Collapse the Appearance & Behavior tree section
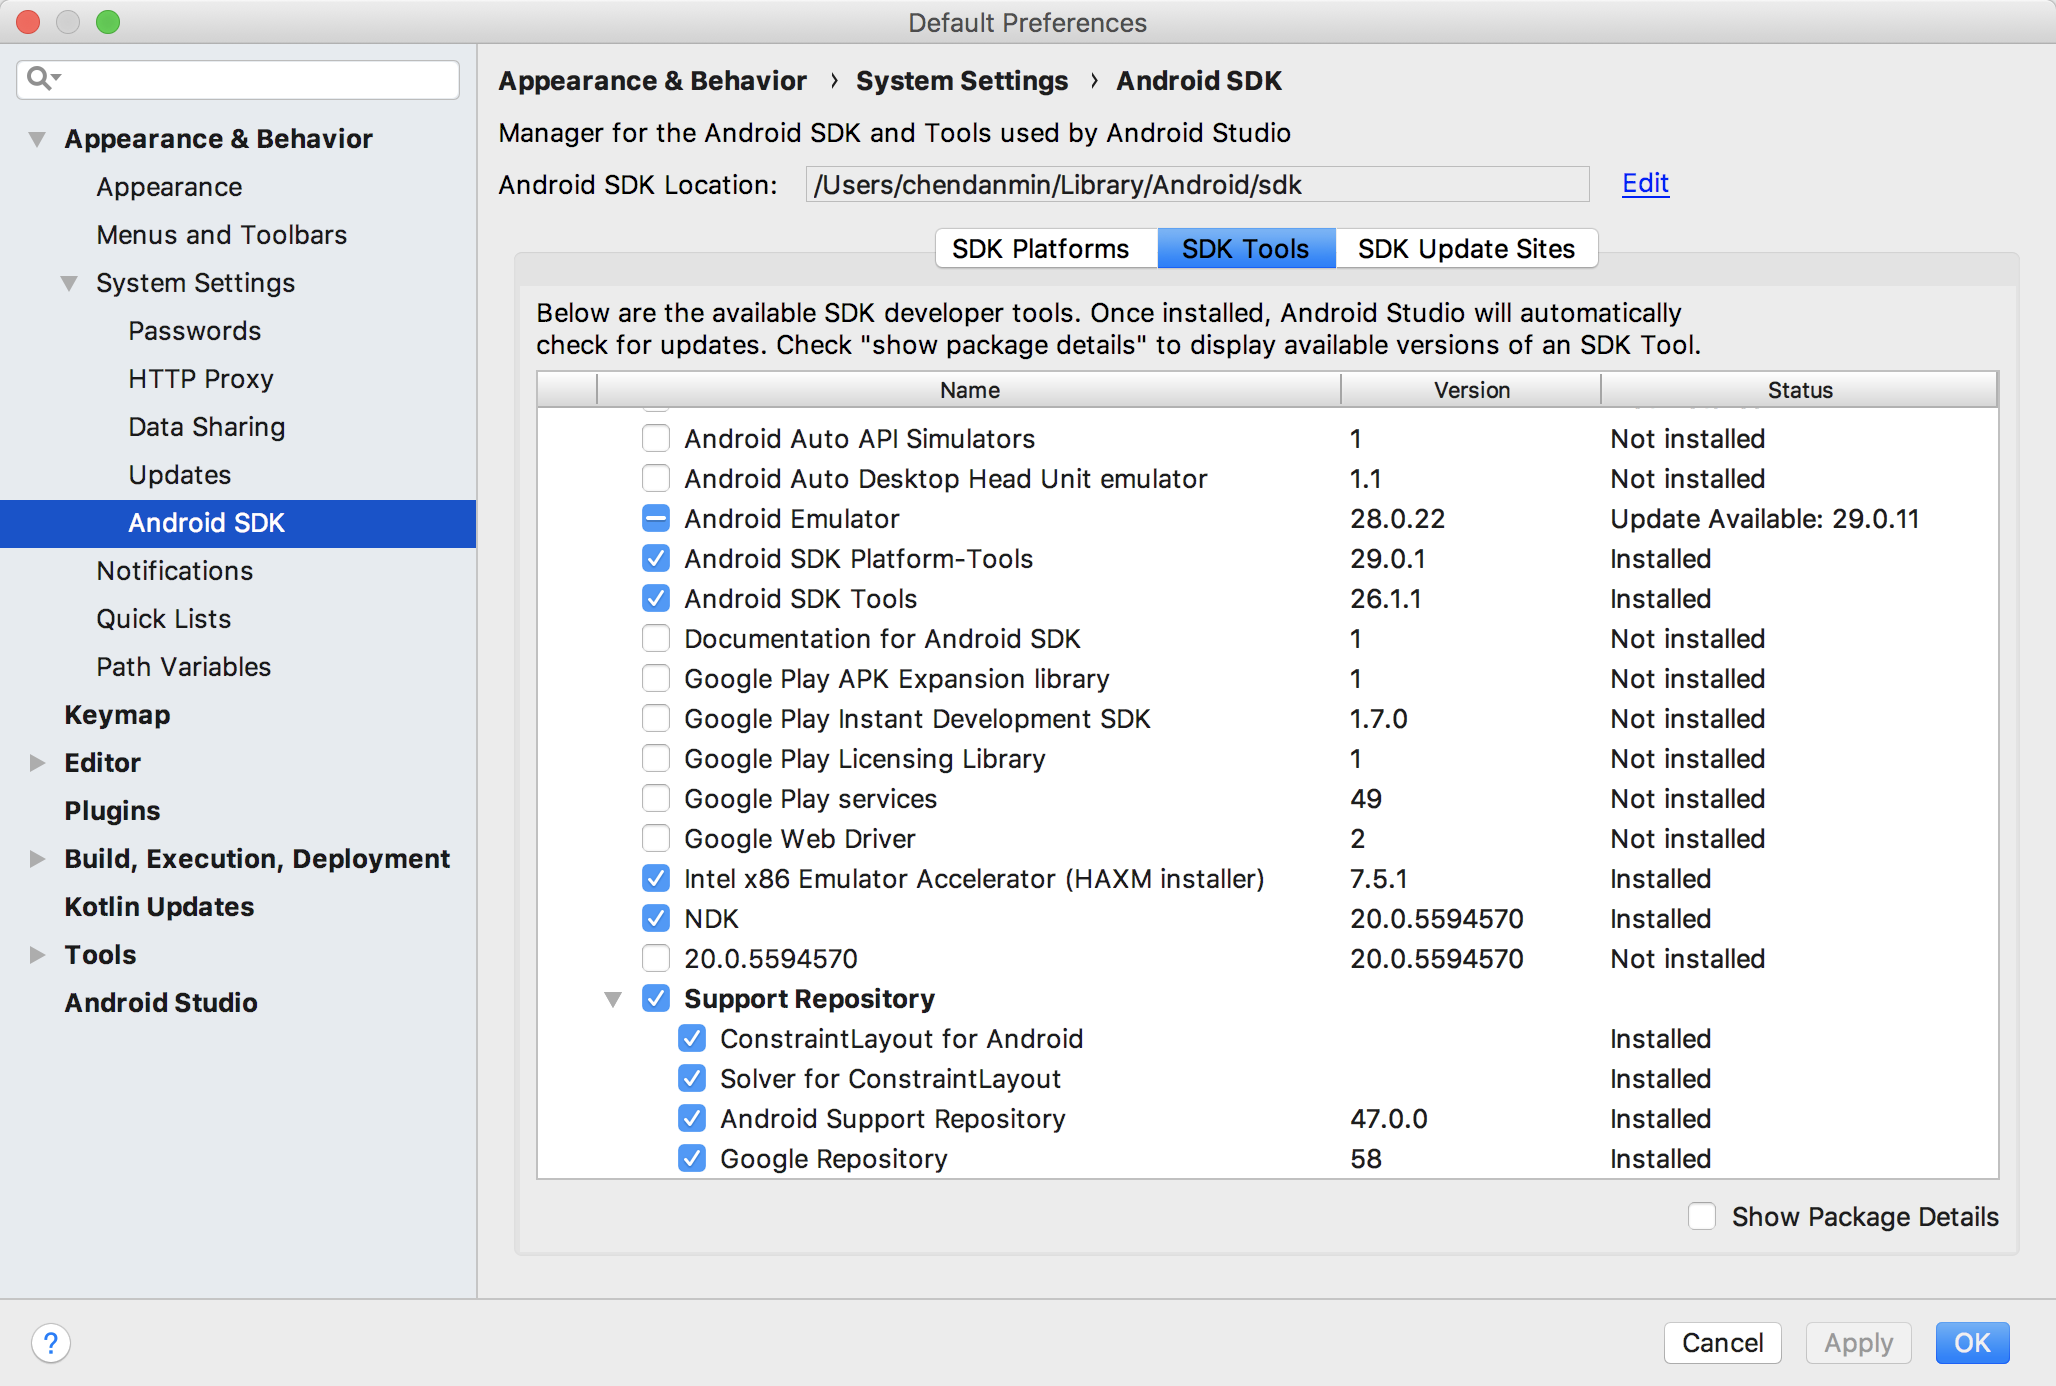 pos(37,139)
